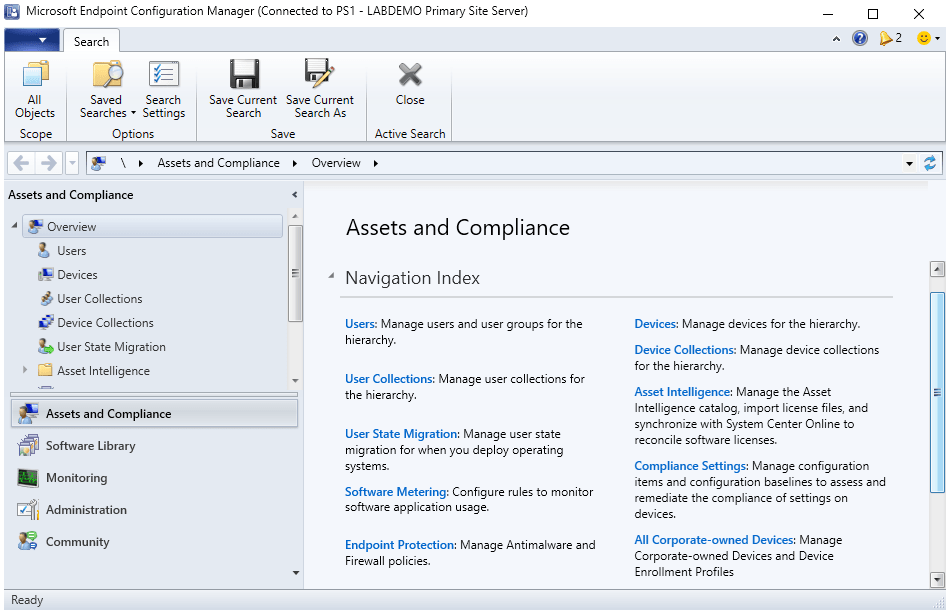Open Search Settings in the ribbon

[x=163, y=89]
